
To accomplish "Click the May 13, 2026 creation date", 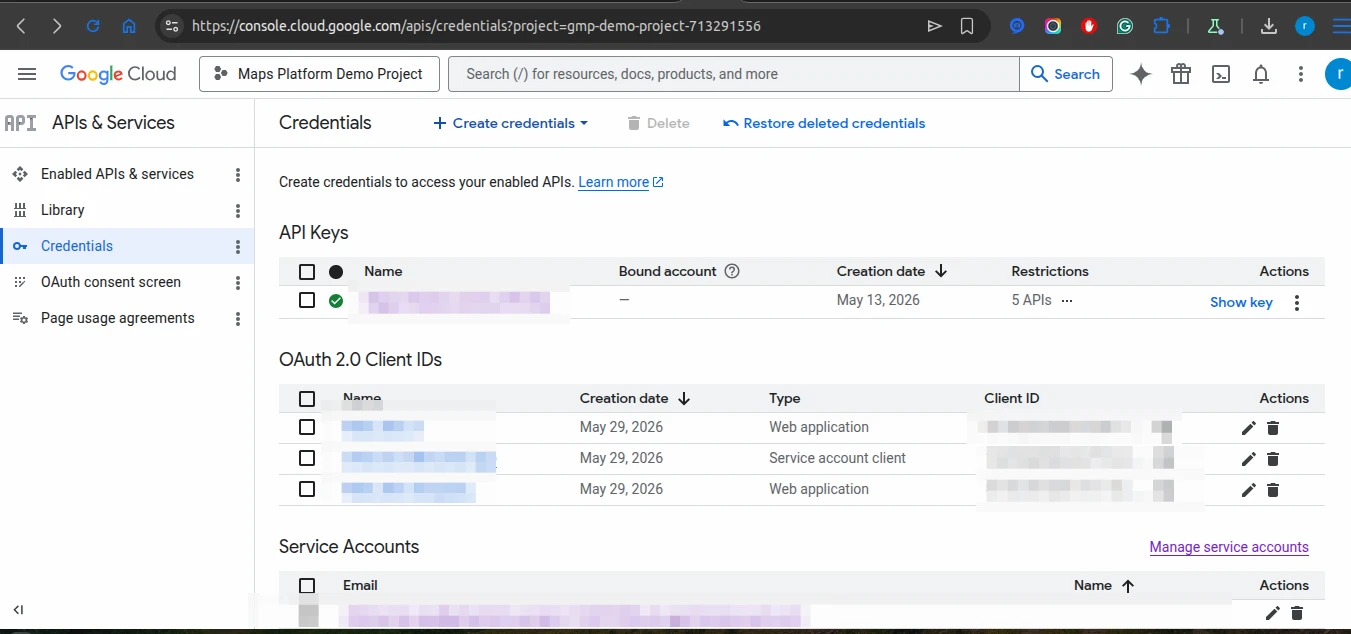I will 878,300.
